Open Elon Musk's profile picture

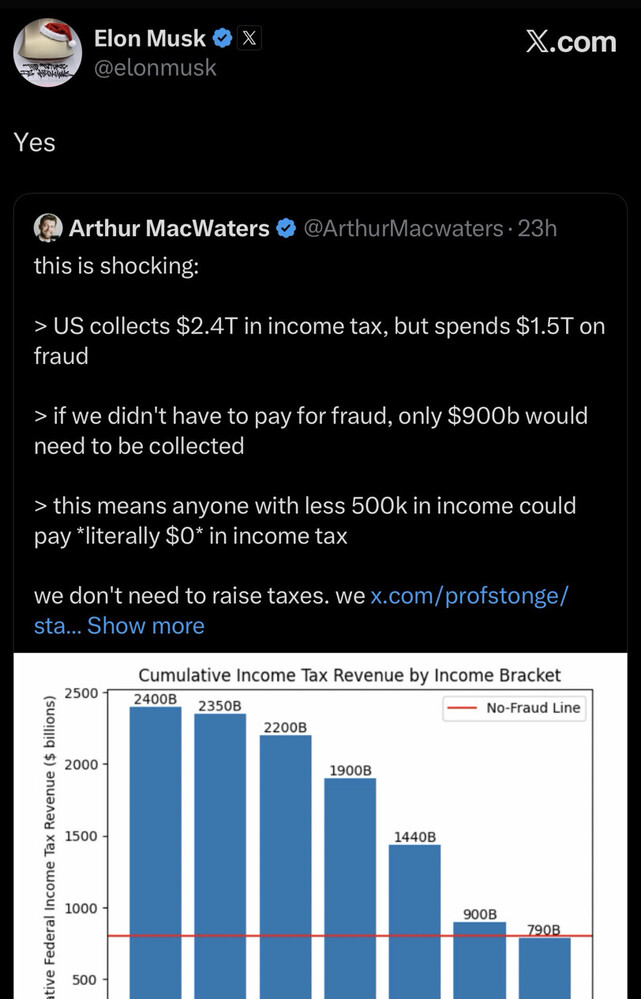point(48,52)
